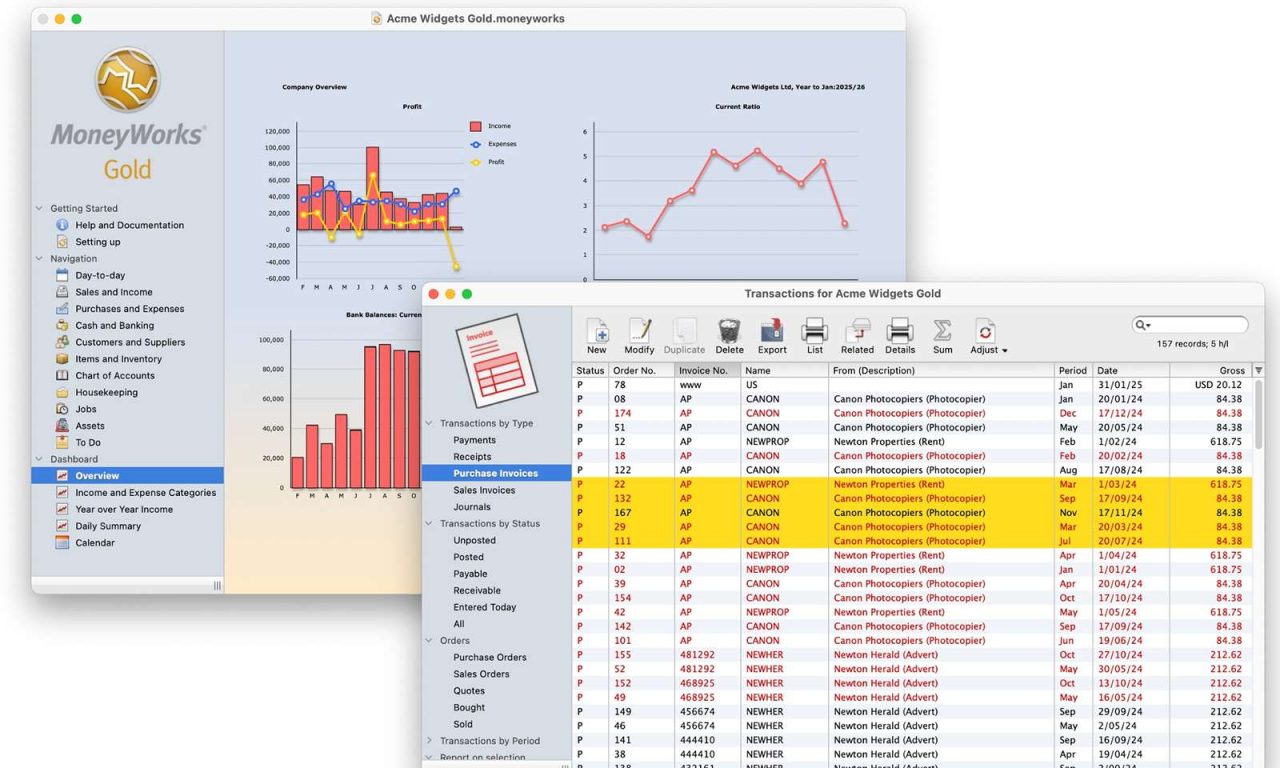Select the Overview dashboard item
Image resolution: width=1280 pixels, height=768 pixels.
tap(127, 476)
